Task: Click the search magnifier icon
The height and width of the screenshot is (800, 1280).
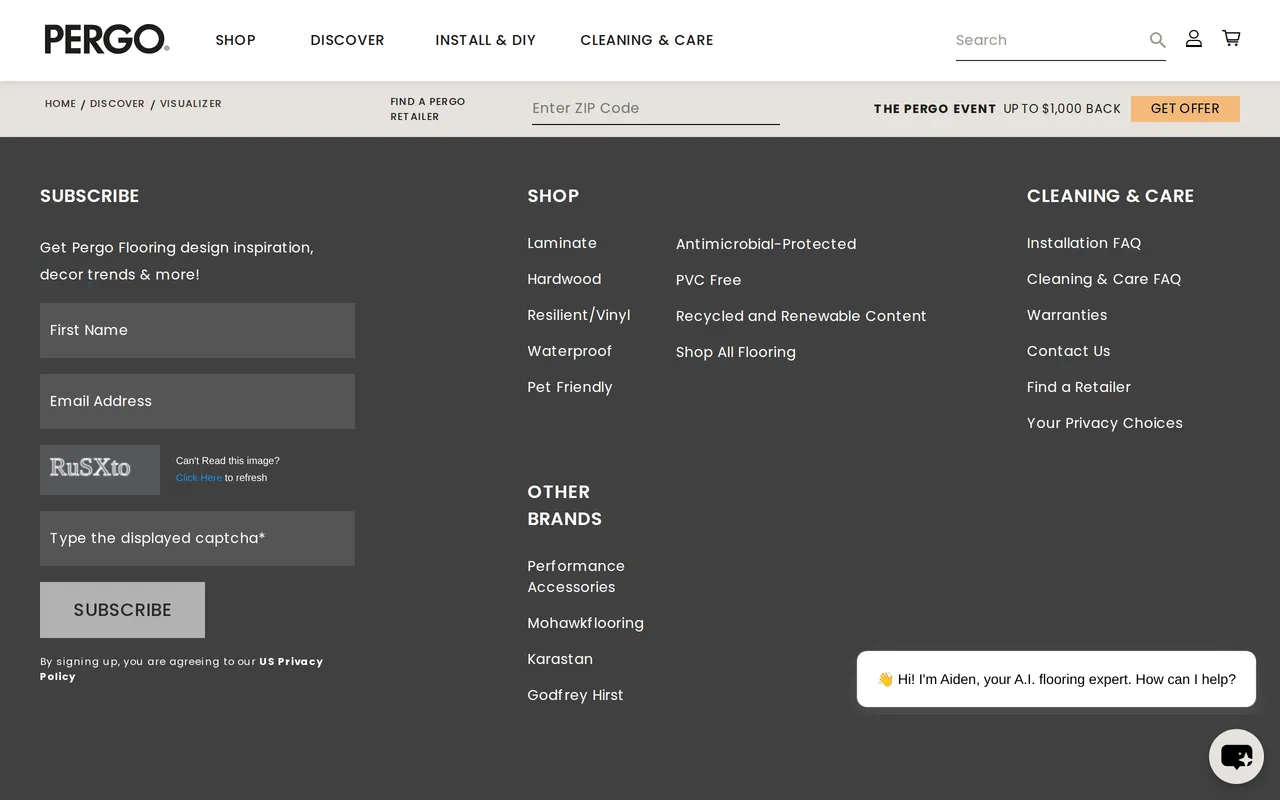Action: [x=1157, y=40]
